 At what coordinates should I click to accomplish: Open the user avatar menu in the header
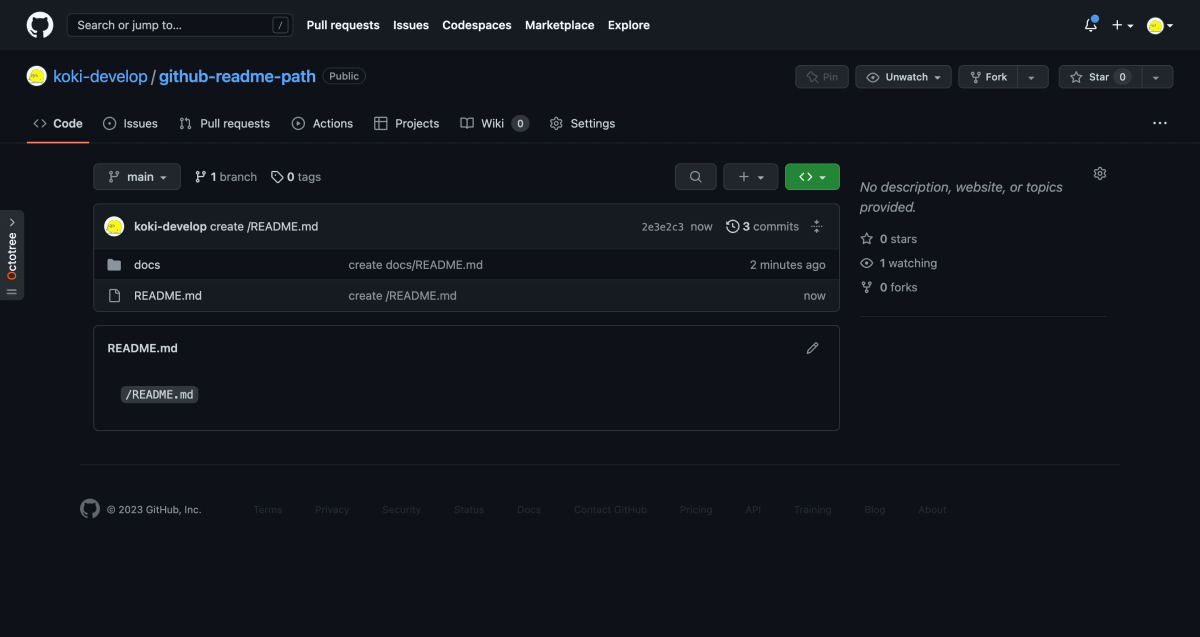click(1160, 25)
